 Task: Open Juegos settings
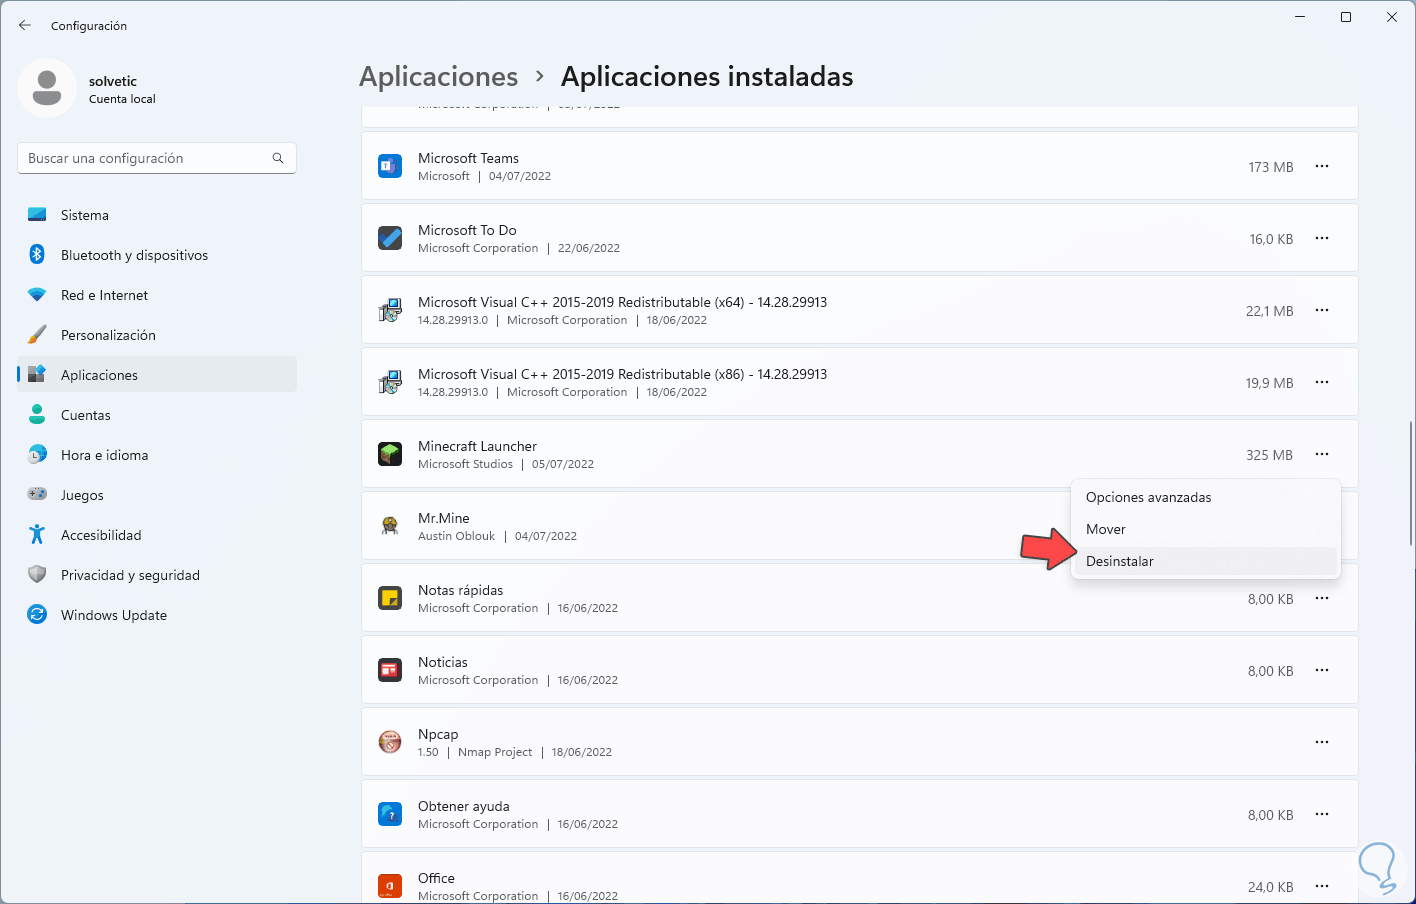157,495
